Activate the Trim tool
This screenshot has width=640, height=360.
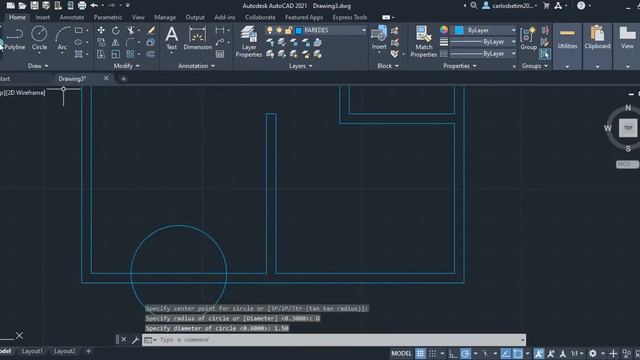pos(131,30)
